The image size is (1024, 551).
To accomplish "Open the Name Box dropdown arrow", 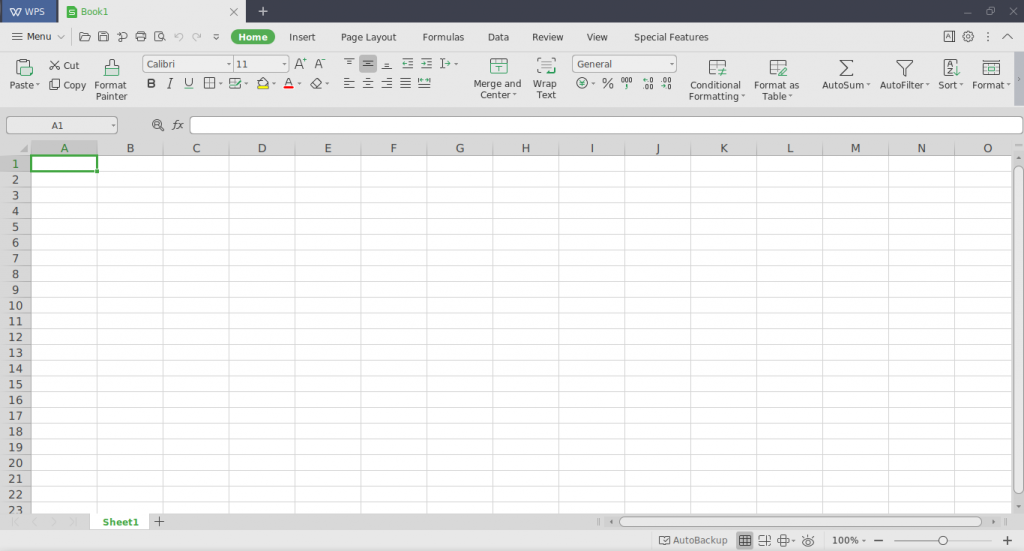I will point(113,125).
